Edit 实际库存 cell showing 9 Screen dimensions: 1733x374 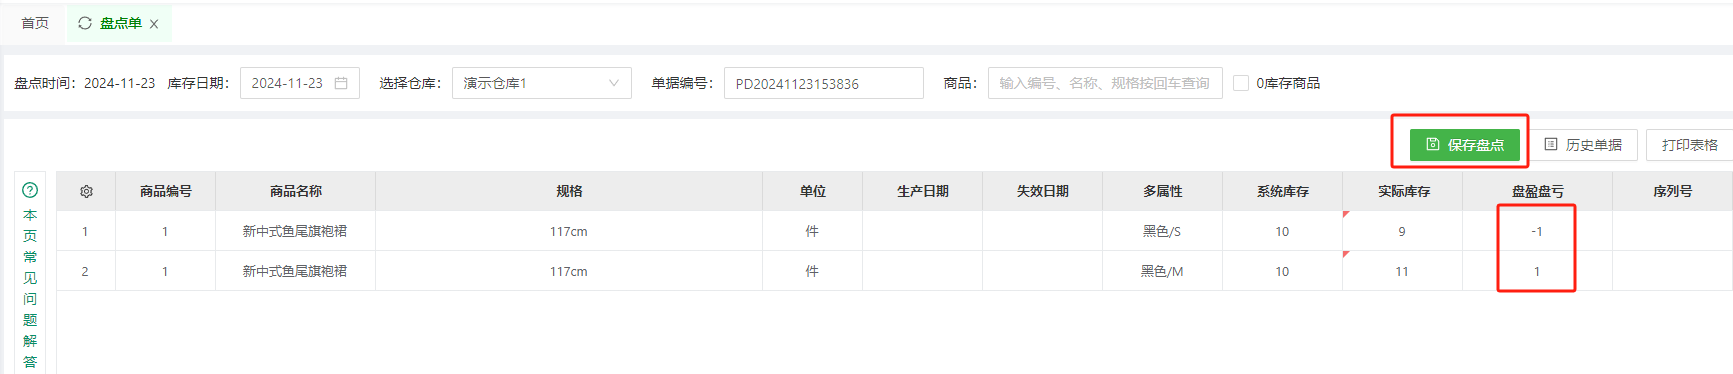click(x=1402, y=231)
